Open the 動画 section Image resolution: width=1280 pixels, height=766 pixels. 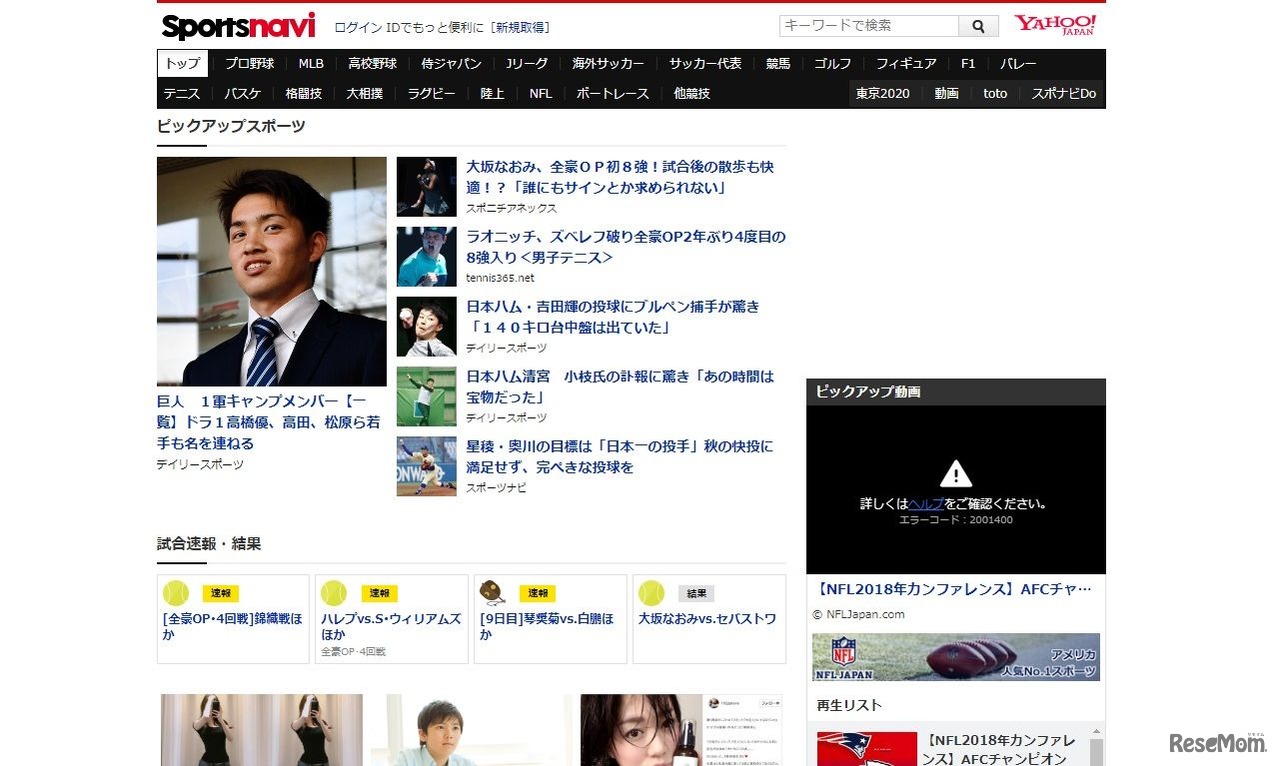click(946, 93)
